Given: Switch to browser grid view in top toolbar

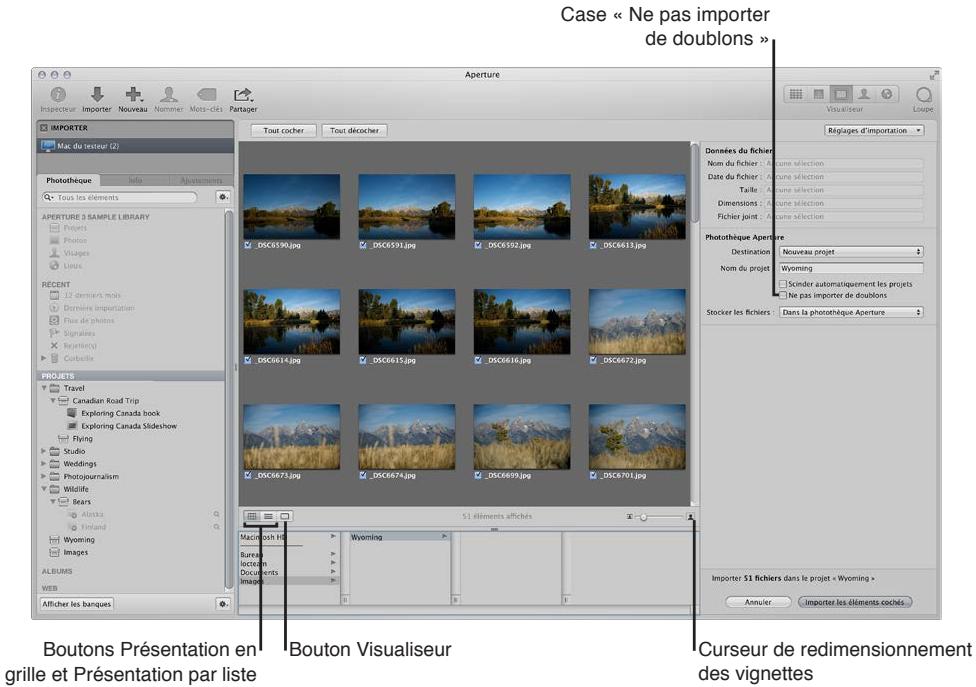Looking at the screenshot, I should click(x=795, y=94).
